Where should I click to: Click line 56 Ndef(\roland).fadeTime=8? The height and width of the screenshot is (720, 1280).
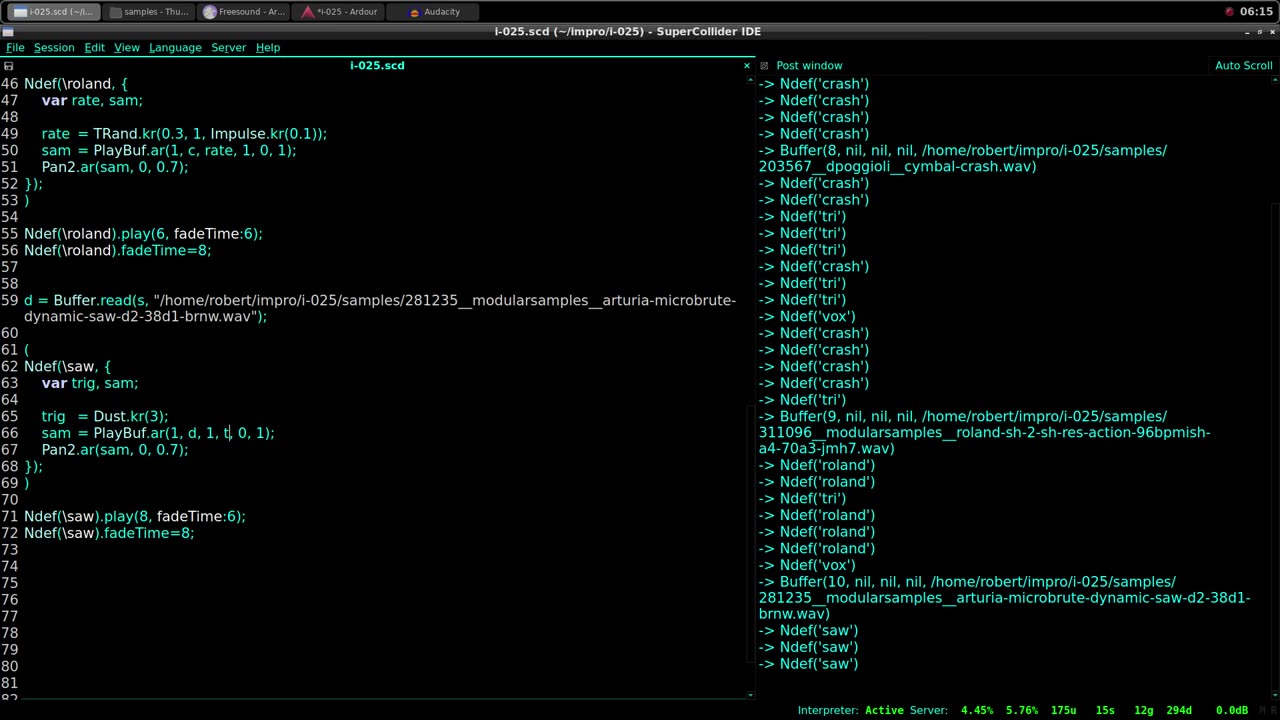click(x=118, y=250)
